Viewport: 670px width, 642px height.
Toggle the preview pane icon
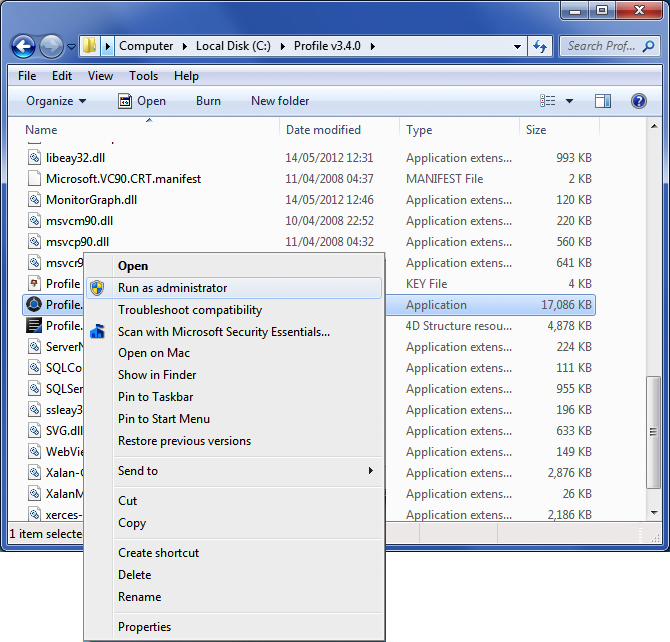602,101
